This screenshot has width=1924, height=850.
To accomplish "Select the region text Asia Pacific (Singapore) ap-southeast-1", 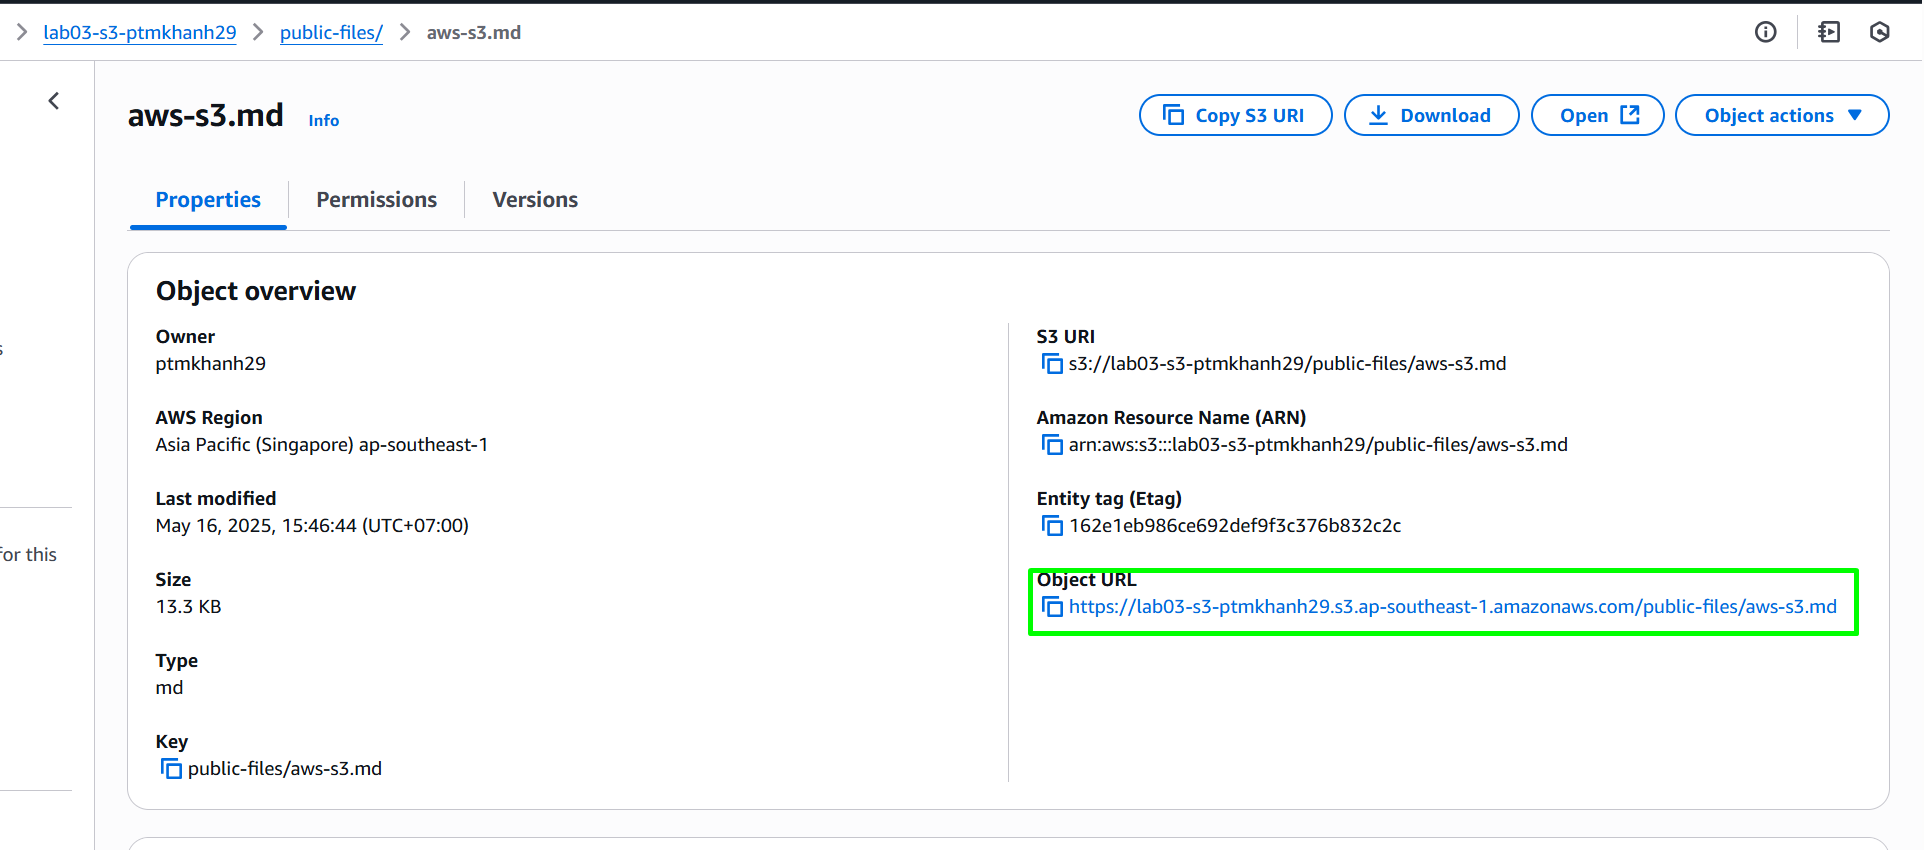I will click(x=322, y=445).
